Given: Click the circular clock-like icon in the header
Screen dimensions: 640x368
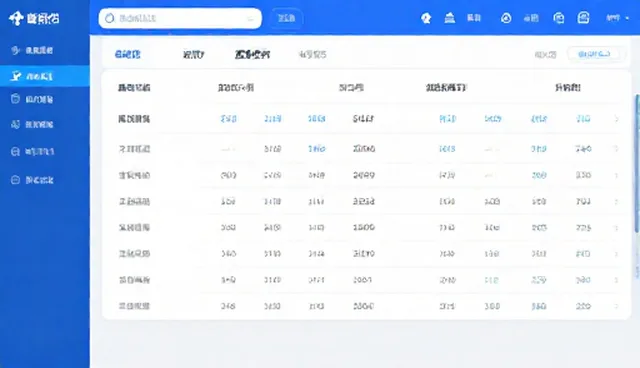Looking at the screenshot, I should [x=506, y=18].
